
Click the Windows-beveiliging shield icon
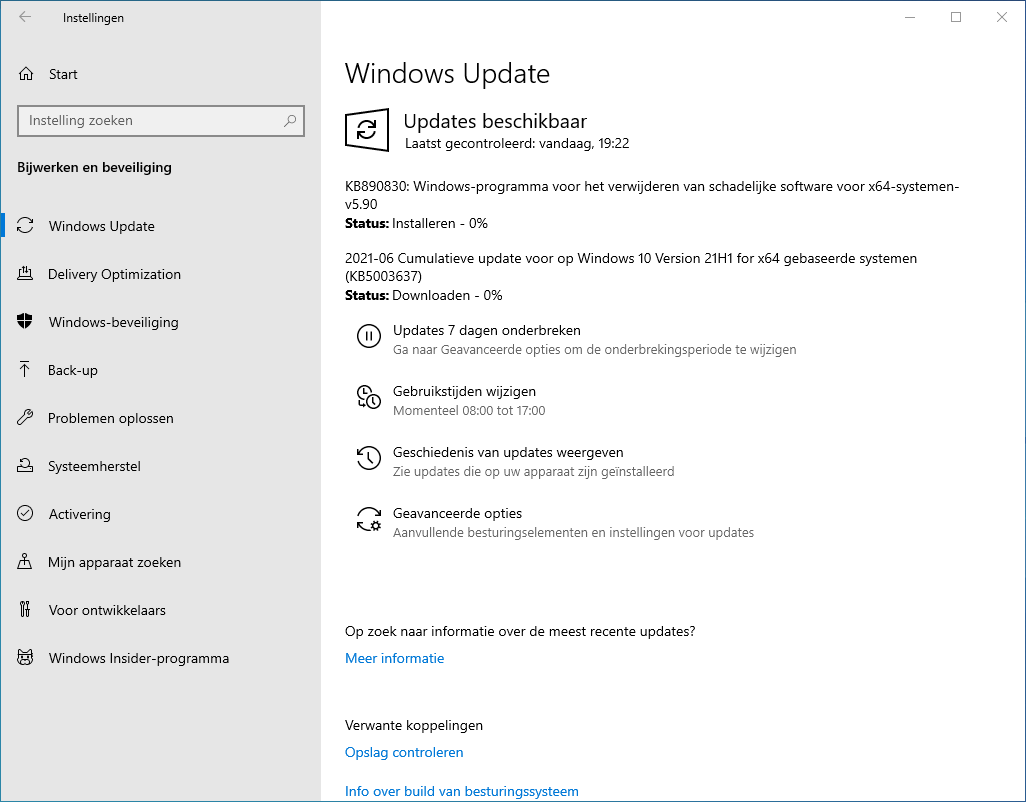tap(26, 322)
